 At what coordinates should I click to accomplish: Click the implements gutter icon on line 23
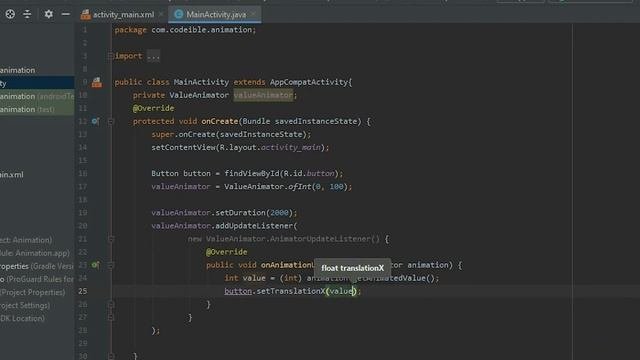click(x=95, y=265)
